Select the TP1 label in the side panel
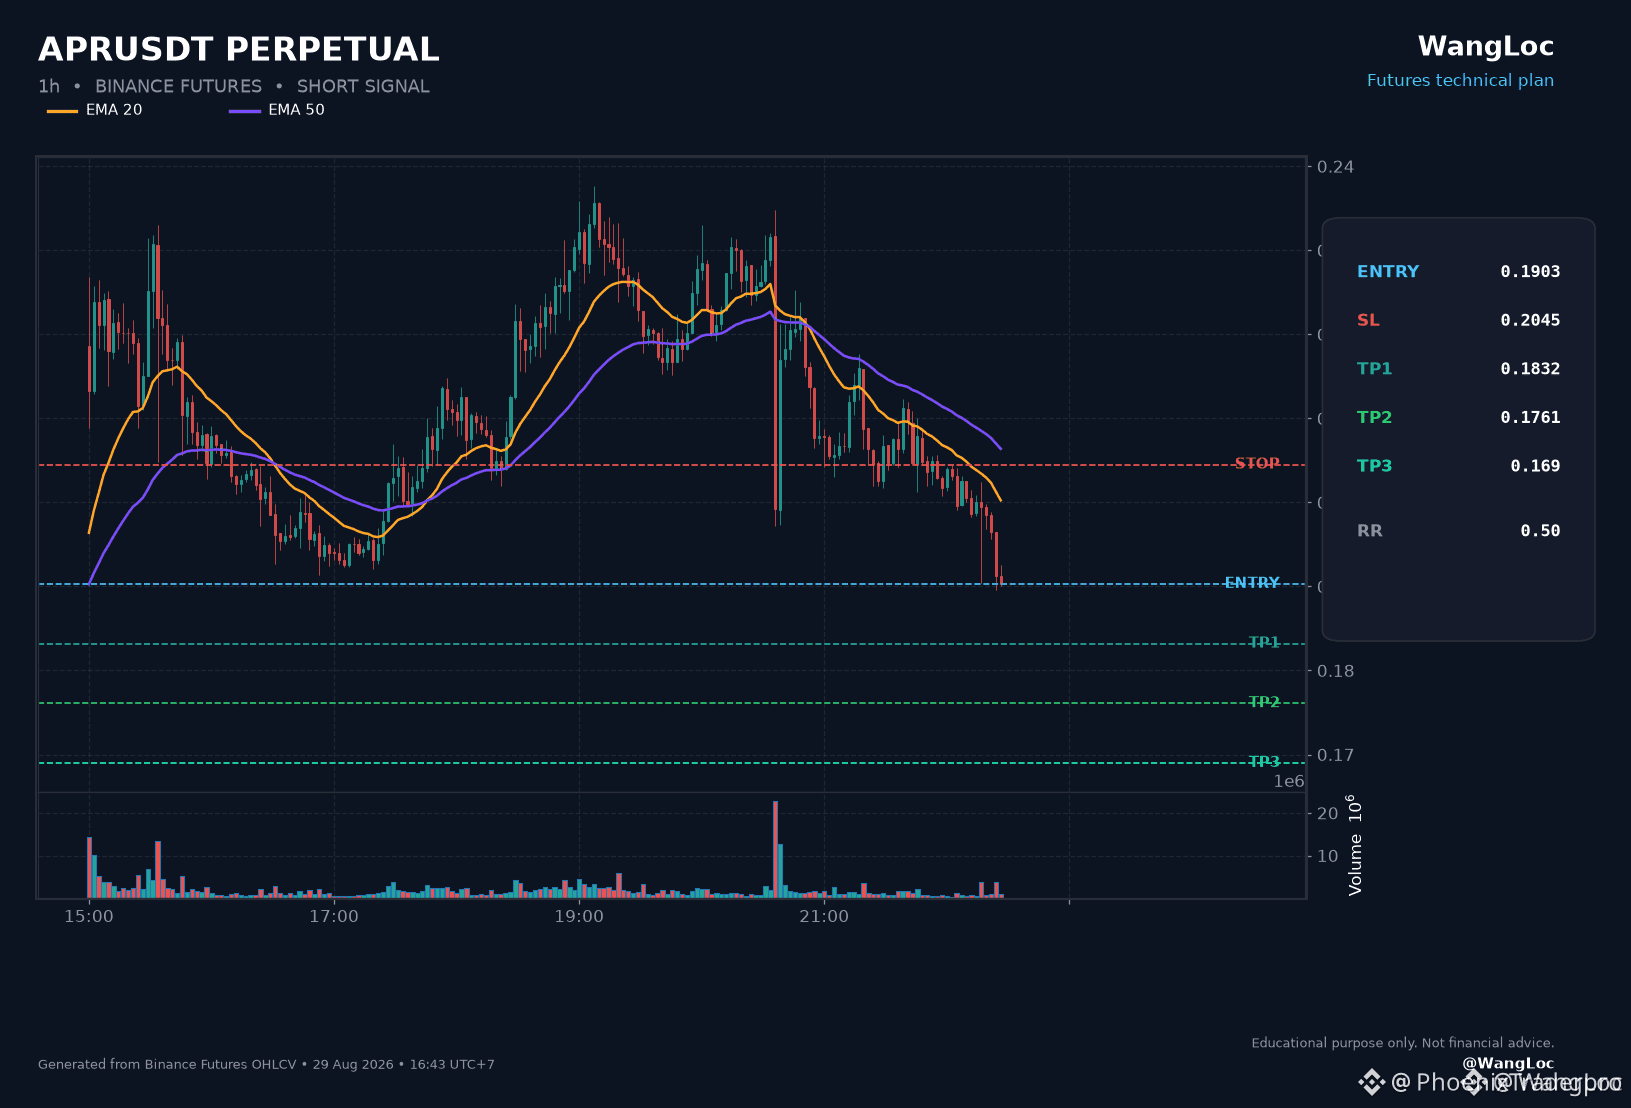 [x=1374, y=369]
